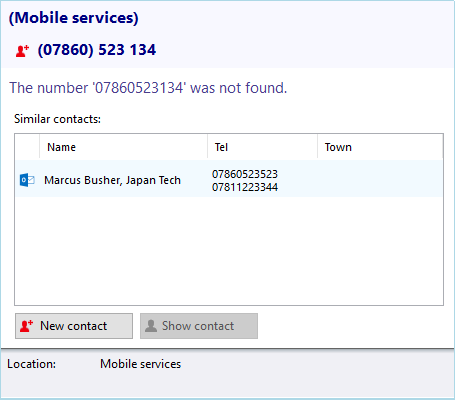Sort by the Town column header

pyautogui.click(x=380, y=147)
